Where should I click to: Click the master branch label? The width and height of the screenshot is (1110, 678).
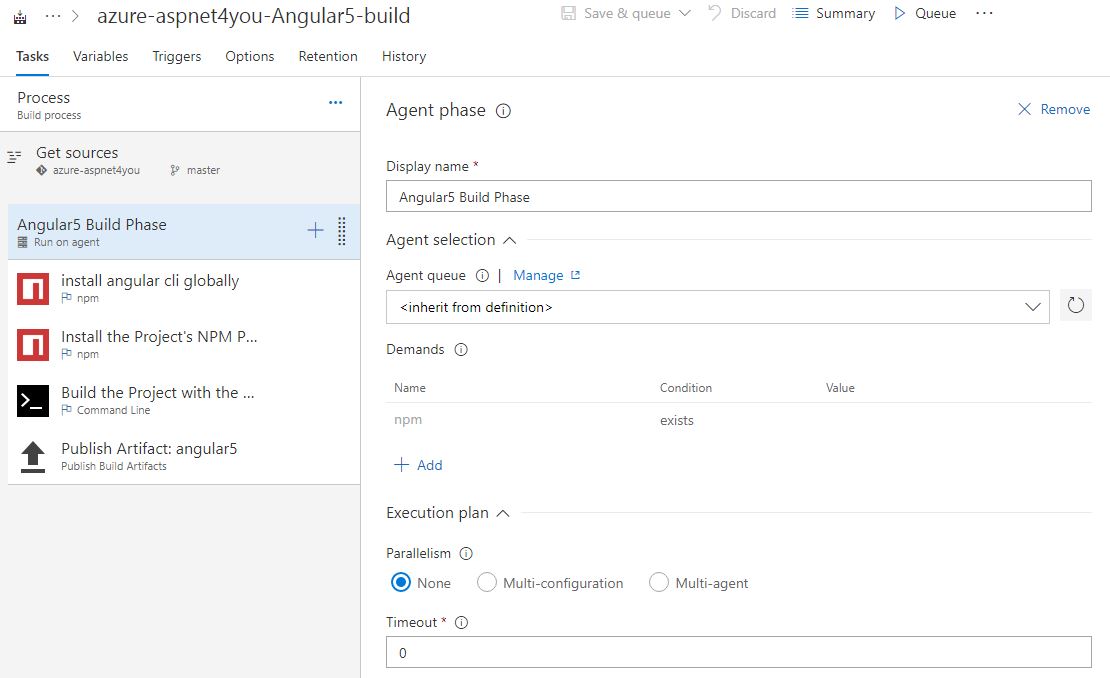[x=203, y=171]
